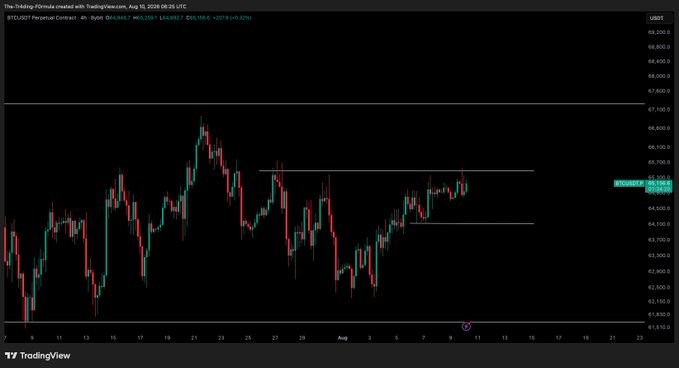The width and height of the screenshot is (679, 368).
Task: Click the 67,100.0 price scale label
Action: [x=659, y=110]
